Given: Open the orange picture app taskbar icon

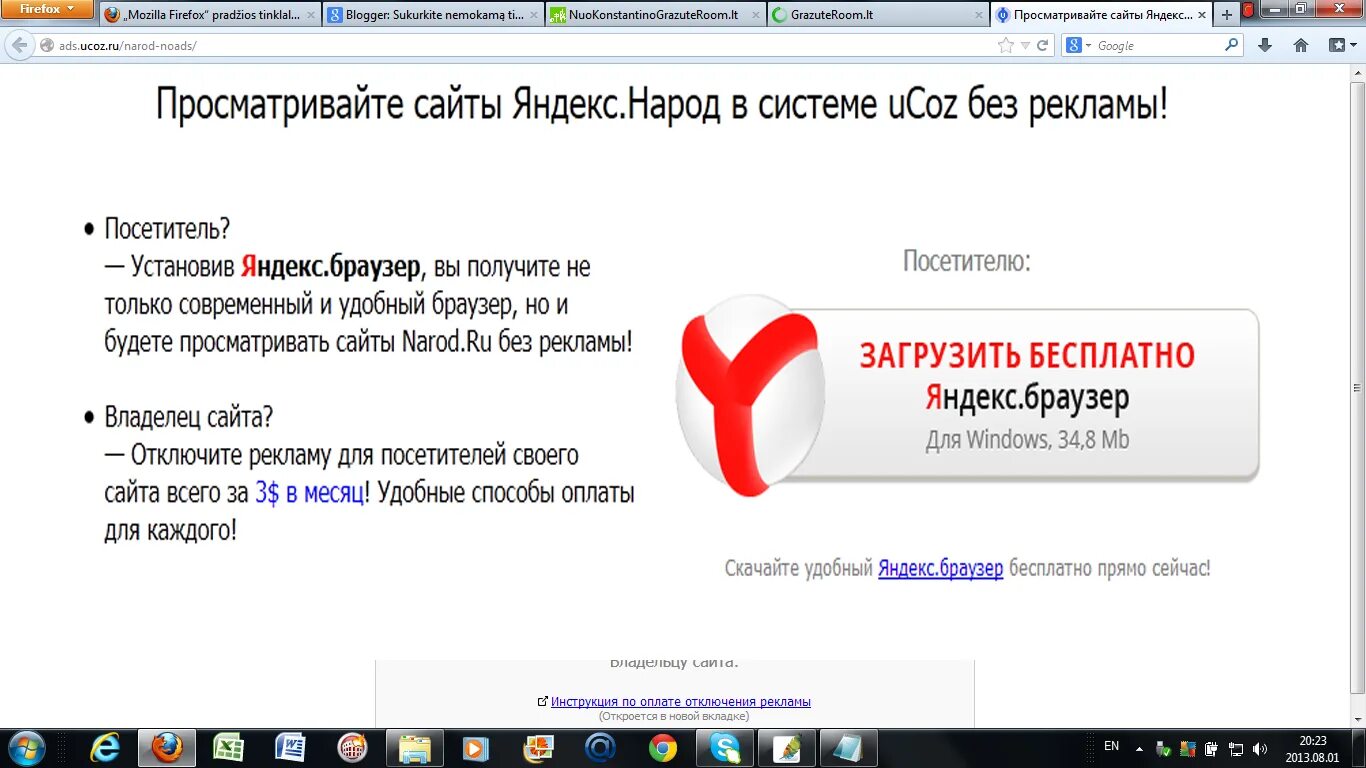Looking at the screenshot, I should [x=538, y=748].
